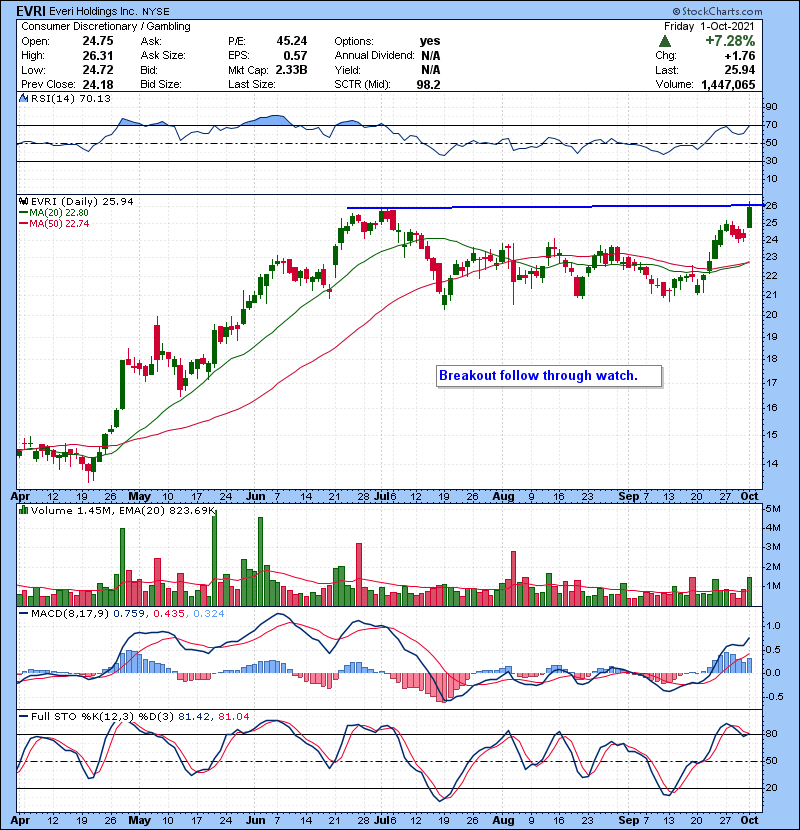Click the green MA(20) legend marker
The height and width of the screenshot is (830, 800).
tap(22, 212)
